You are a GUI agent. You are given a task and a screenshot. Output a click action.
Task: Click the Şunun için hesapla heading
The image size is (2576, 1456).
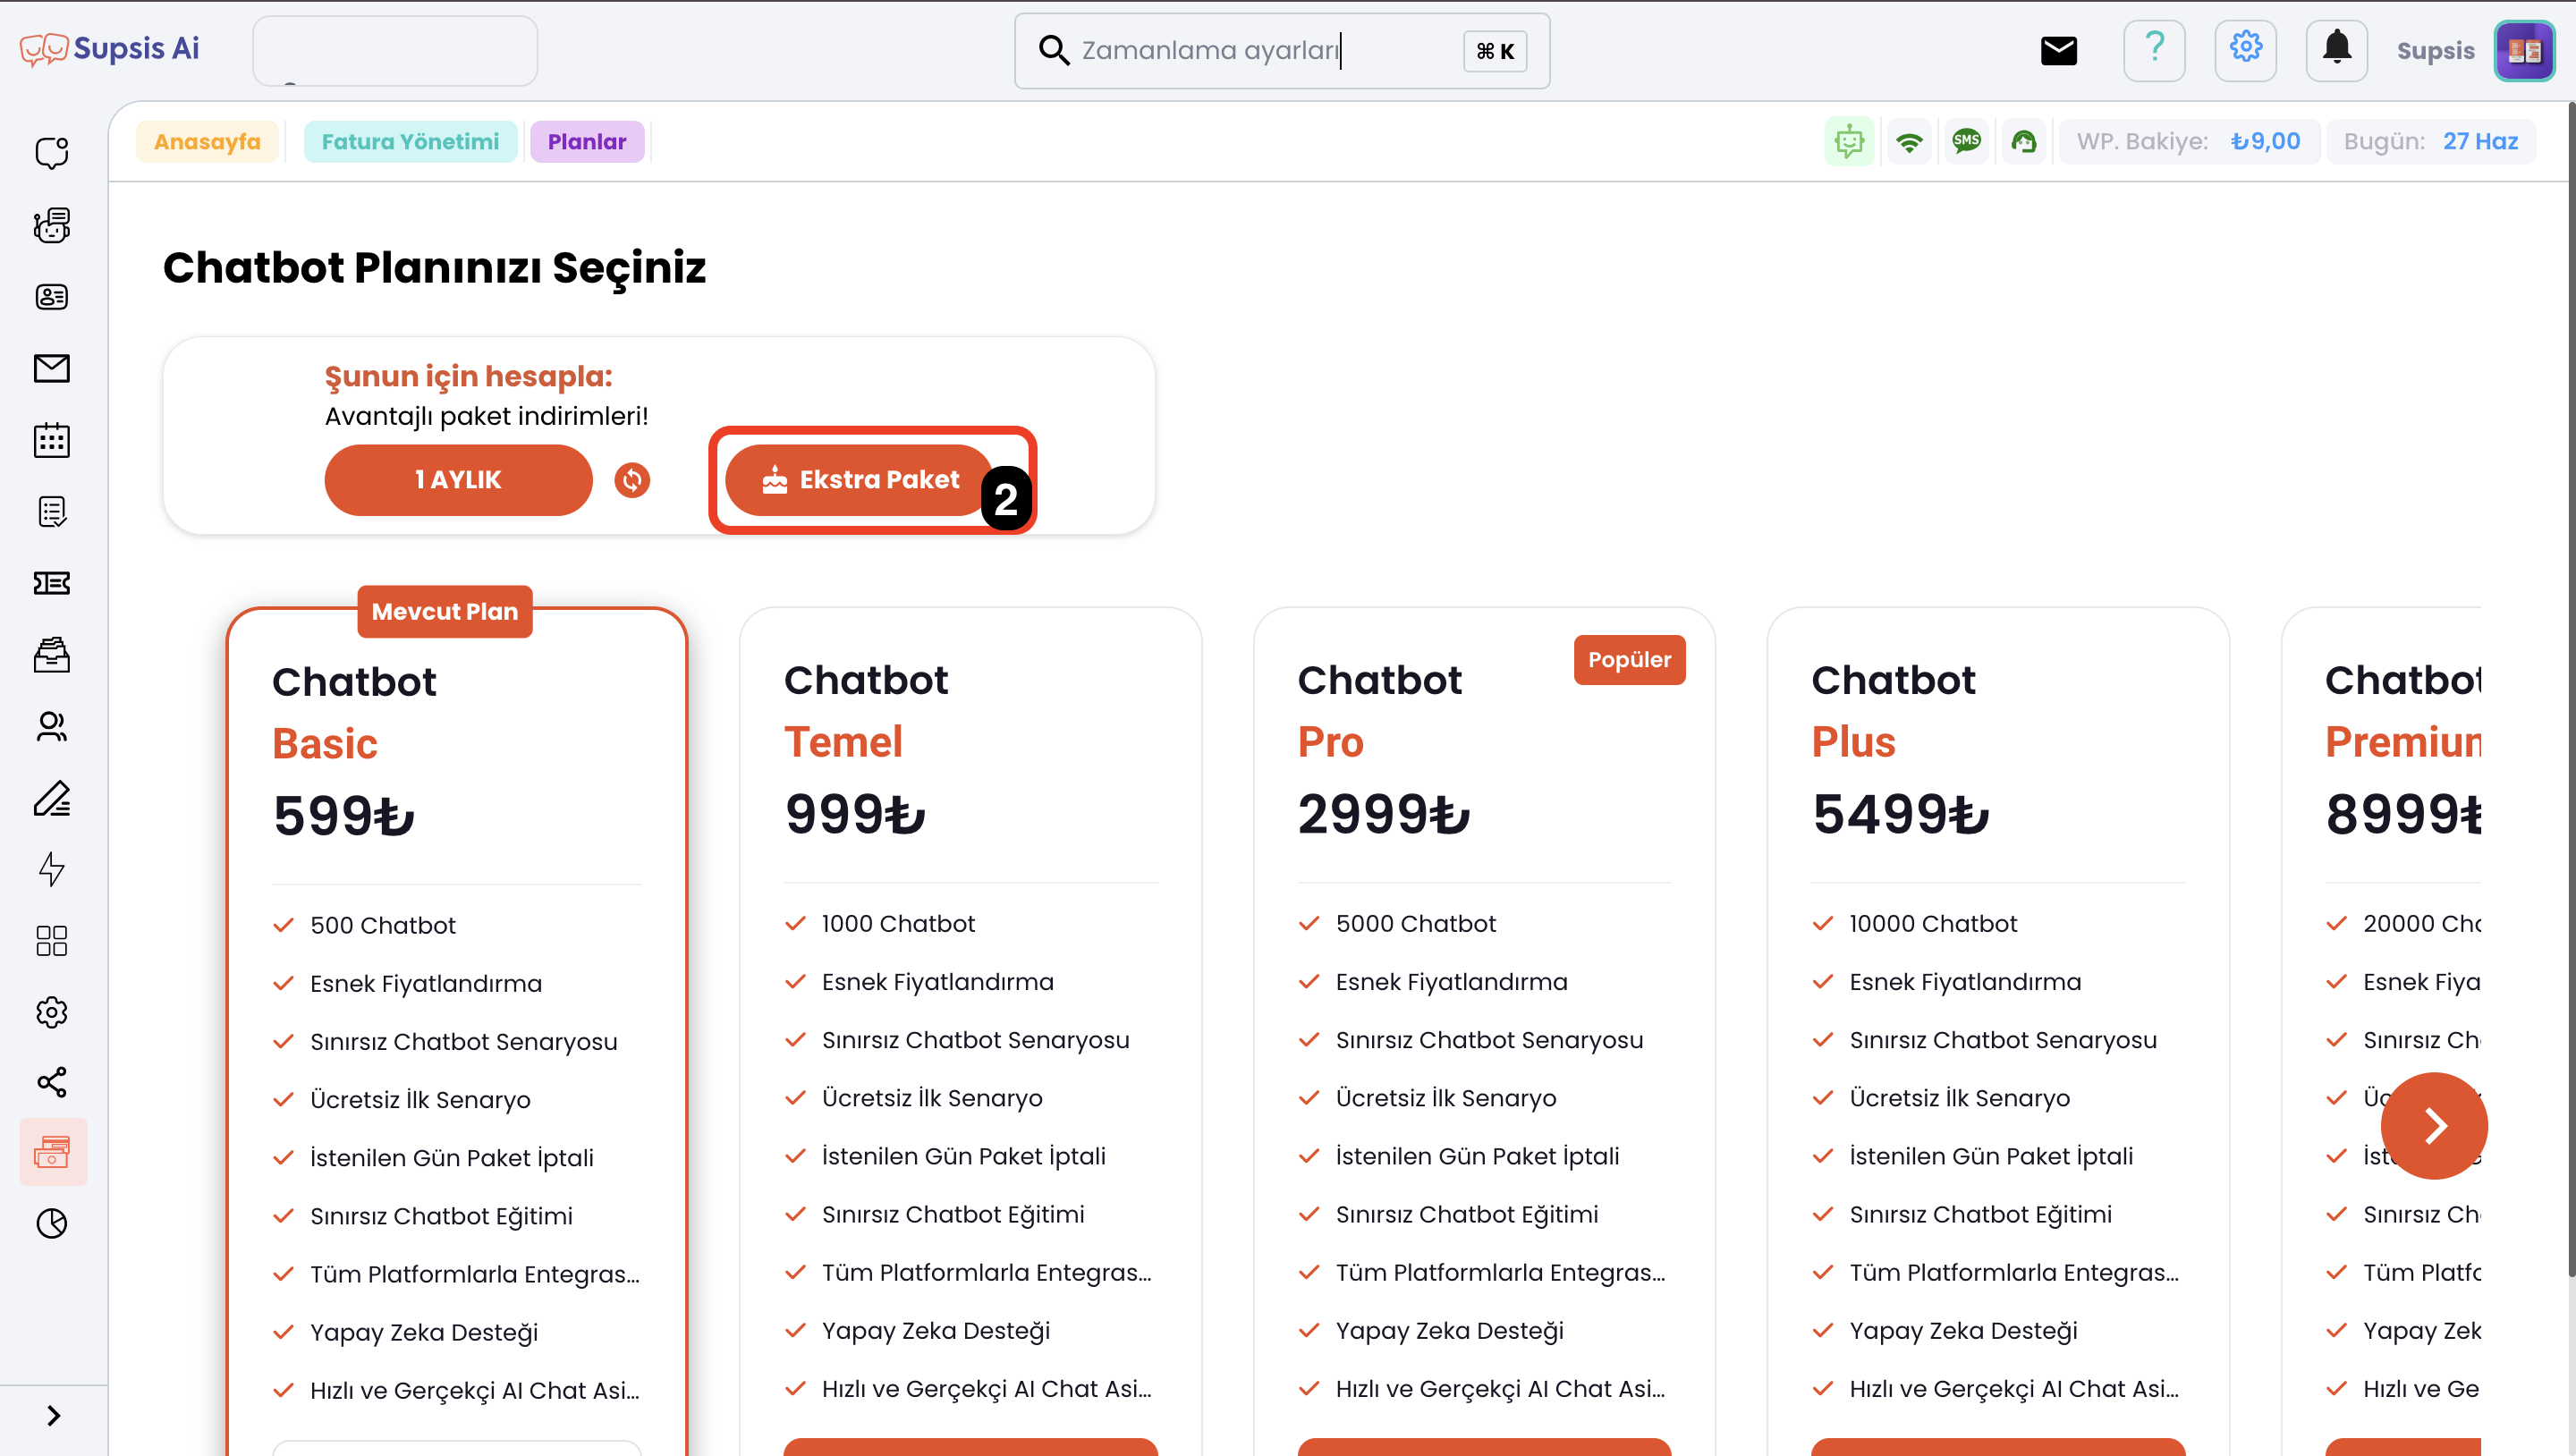[468, 377]
